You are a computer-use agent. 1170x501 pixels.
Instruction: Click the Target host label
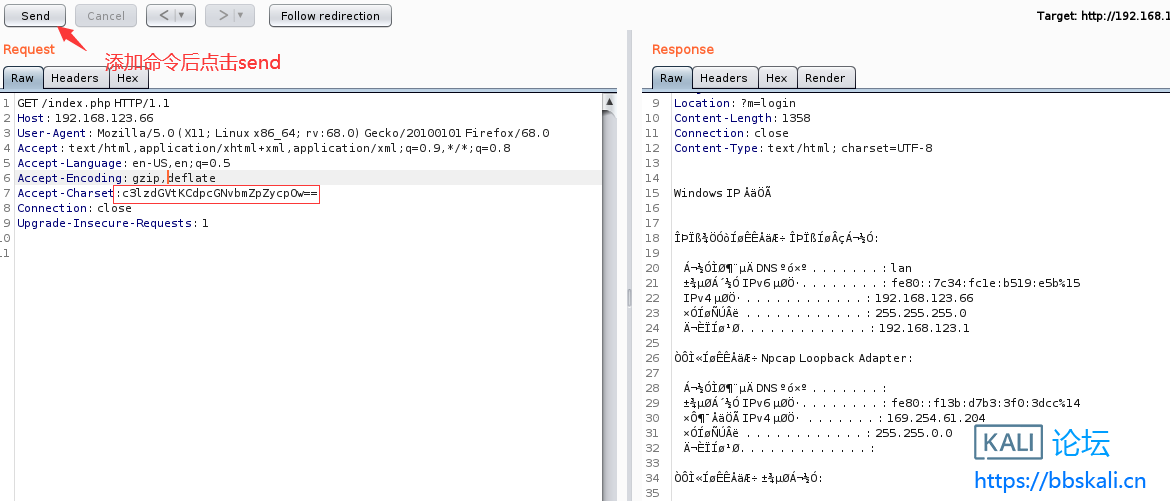pos(1102,16)
